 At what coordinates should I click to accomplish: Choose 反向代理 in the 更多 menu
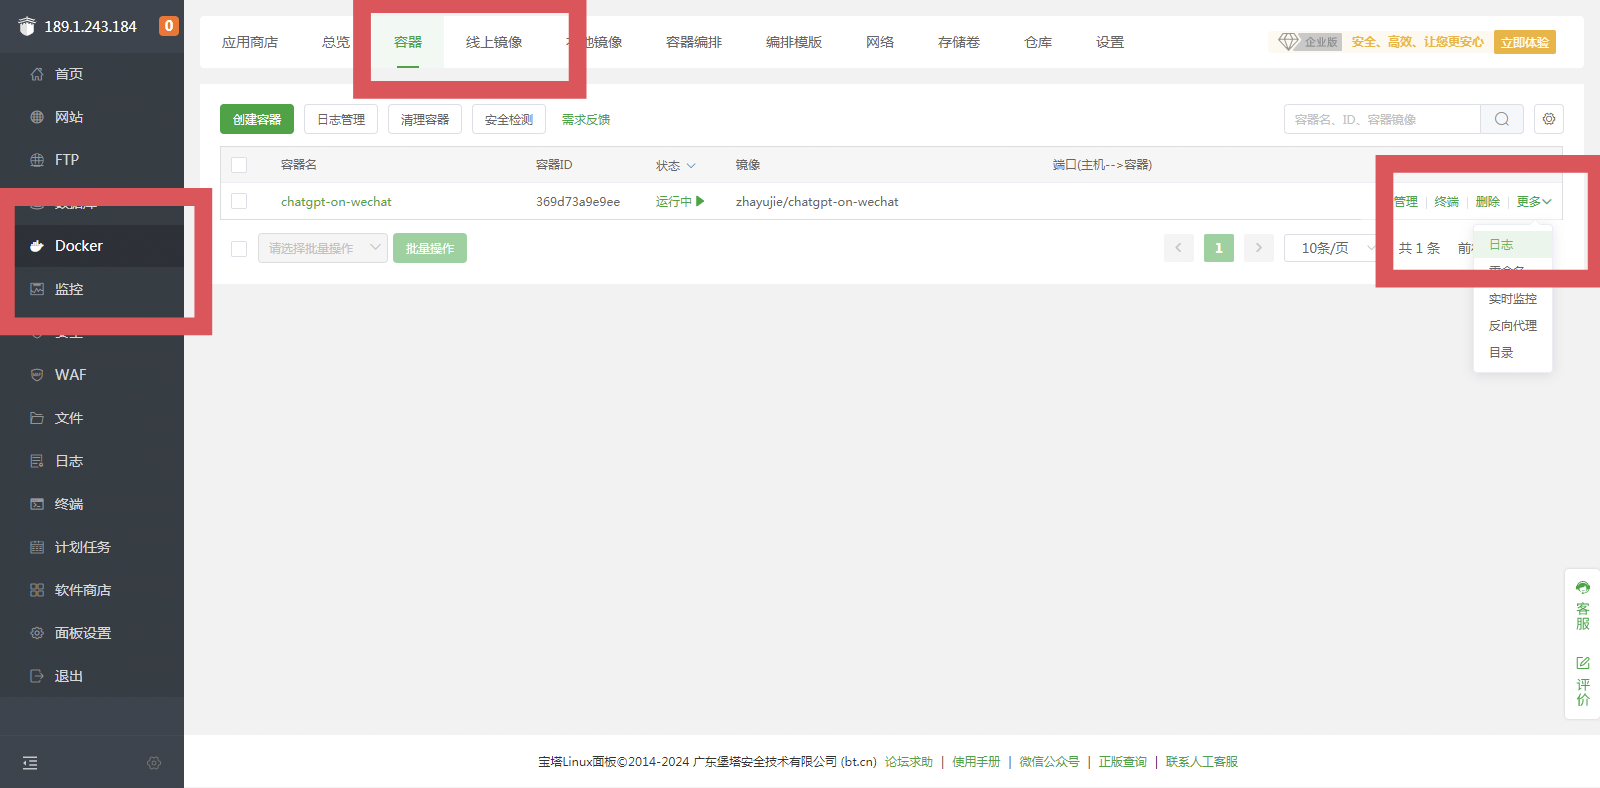pyautogui.click(x=1512, y=326)
